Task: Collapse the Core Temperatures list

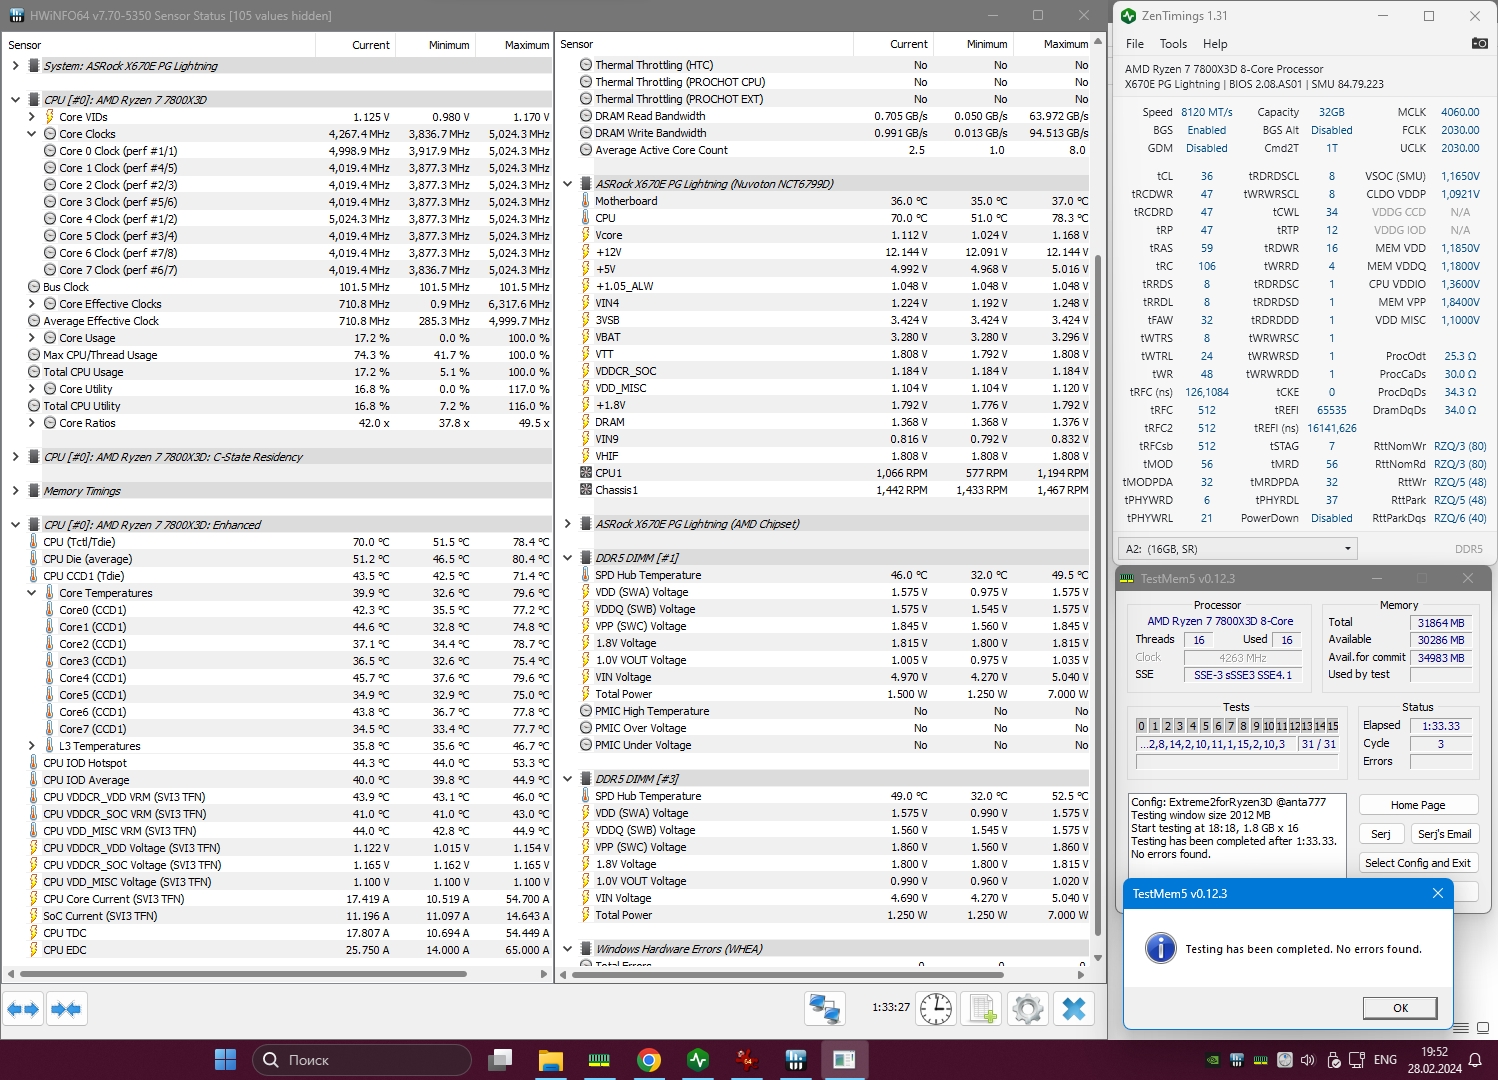Action: point(31,593)
